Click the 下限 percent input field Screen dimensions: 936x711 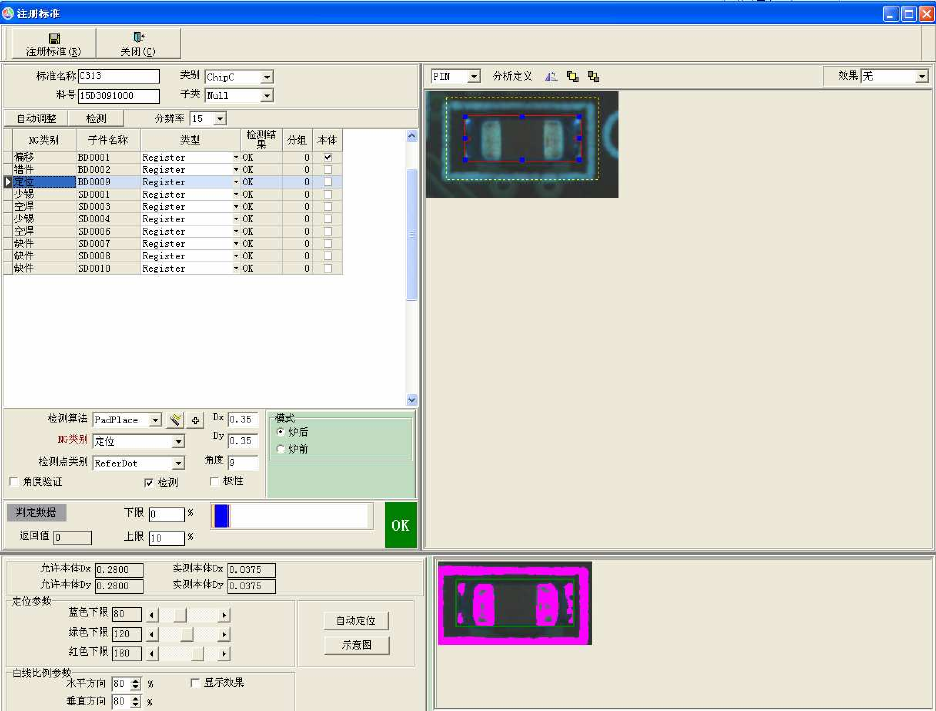point(167,514)
